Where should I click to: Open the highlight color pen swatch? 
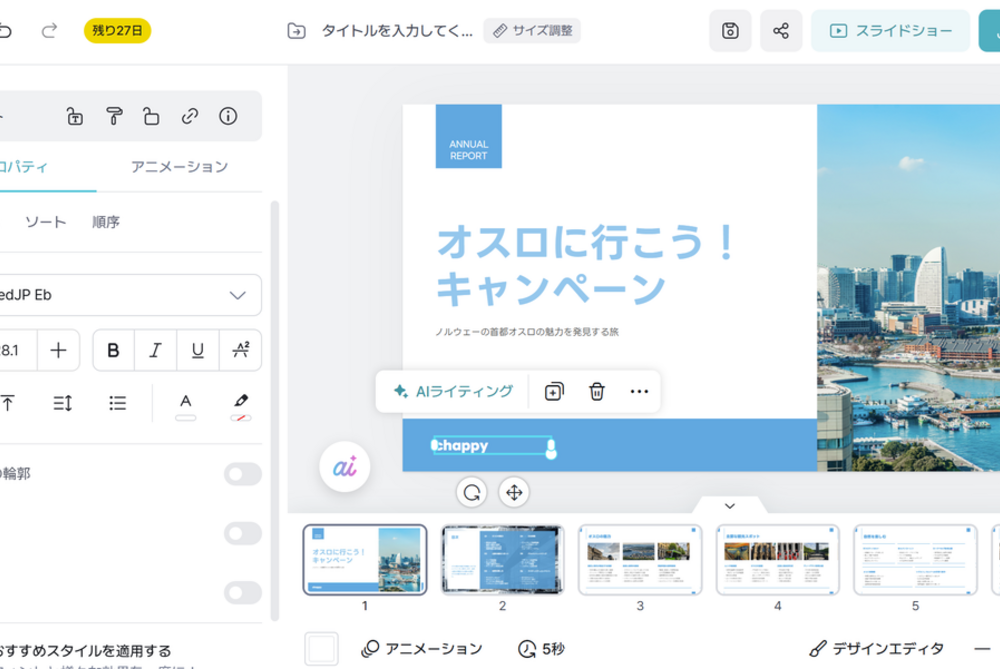tap(240, 406)
